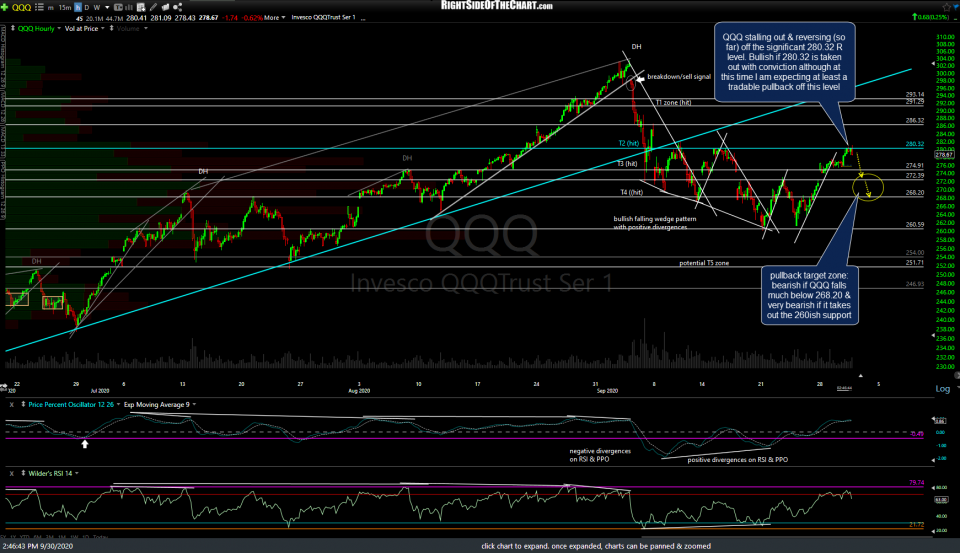The height and width of the screenshot is (553, 960).
Task: Click the template 'Tc' icon in the toolbar
Action: (x=118, y=7)
